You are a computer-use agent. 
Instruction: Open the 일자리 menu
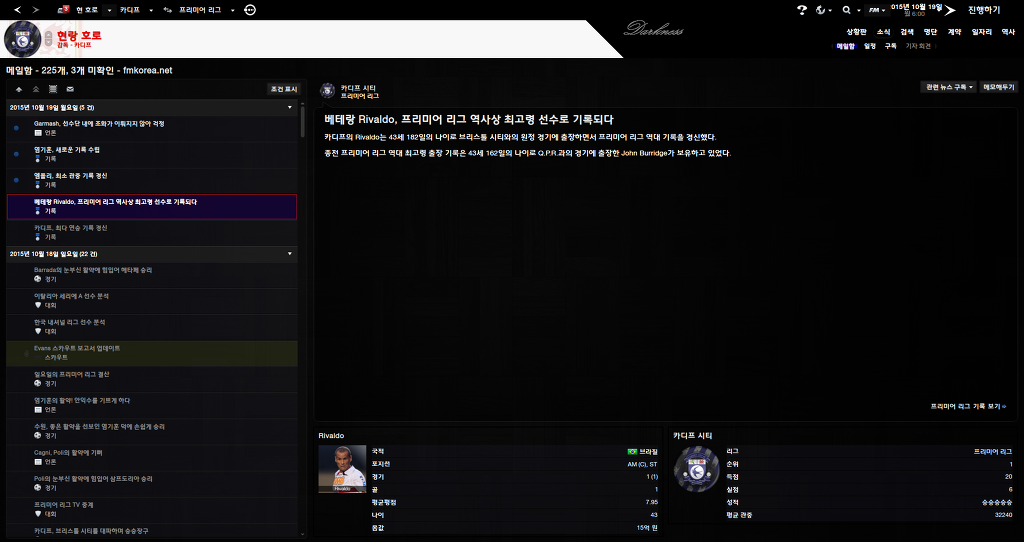point(982,31)
